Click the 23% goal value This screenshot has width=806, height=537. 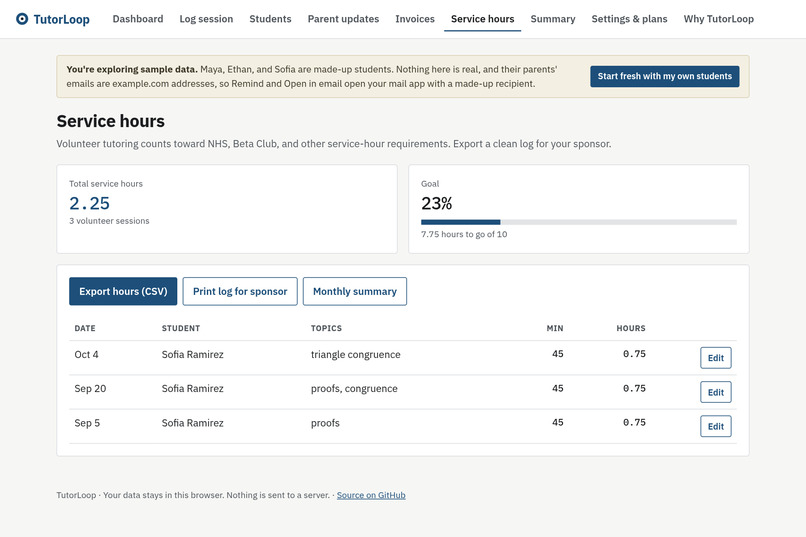point(436,203)
